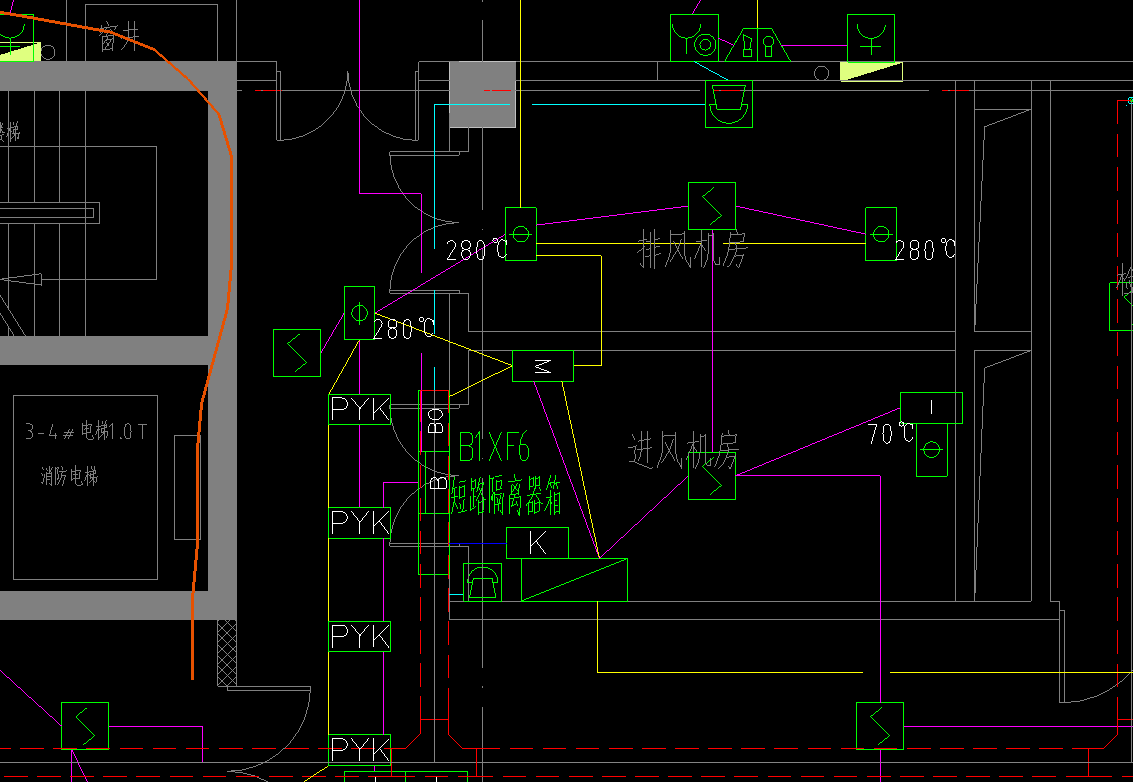Select smoke detector inside 排风机房 room
The width and height of the screenshot is (1133, 782).
tap(712, 206)
